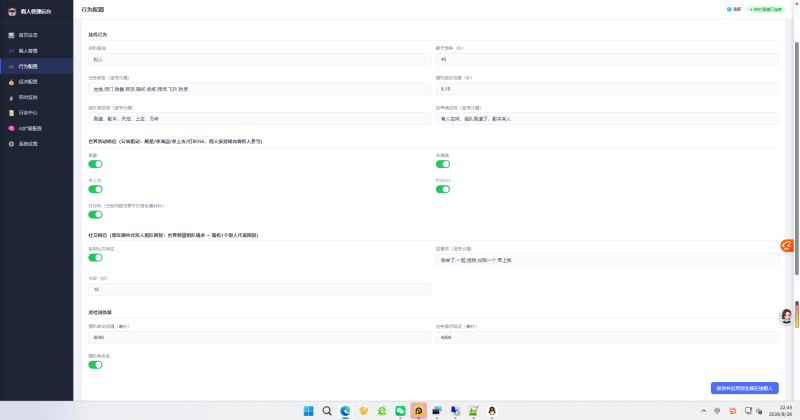
Task: Open WeChat from the taskbar
Action: point(401,411)
